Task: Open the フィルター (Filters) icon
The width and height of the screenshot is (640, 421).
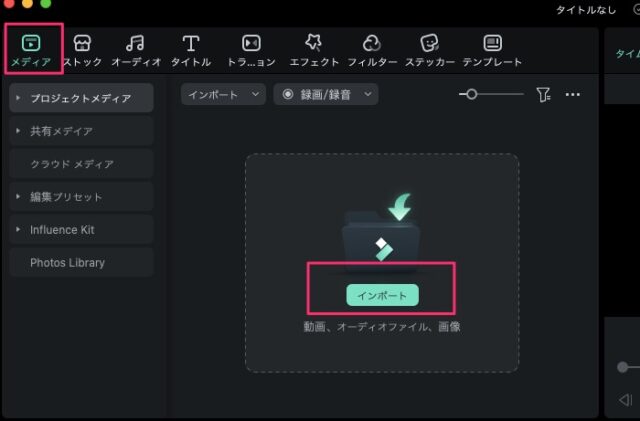Action: [x=372, y=43]
